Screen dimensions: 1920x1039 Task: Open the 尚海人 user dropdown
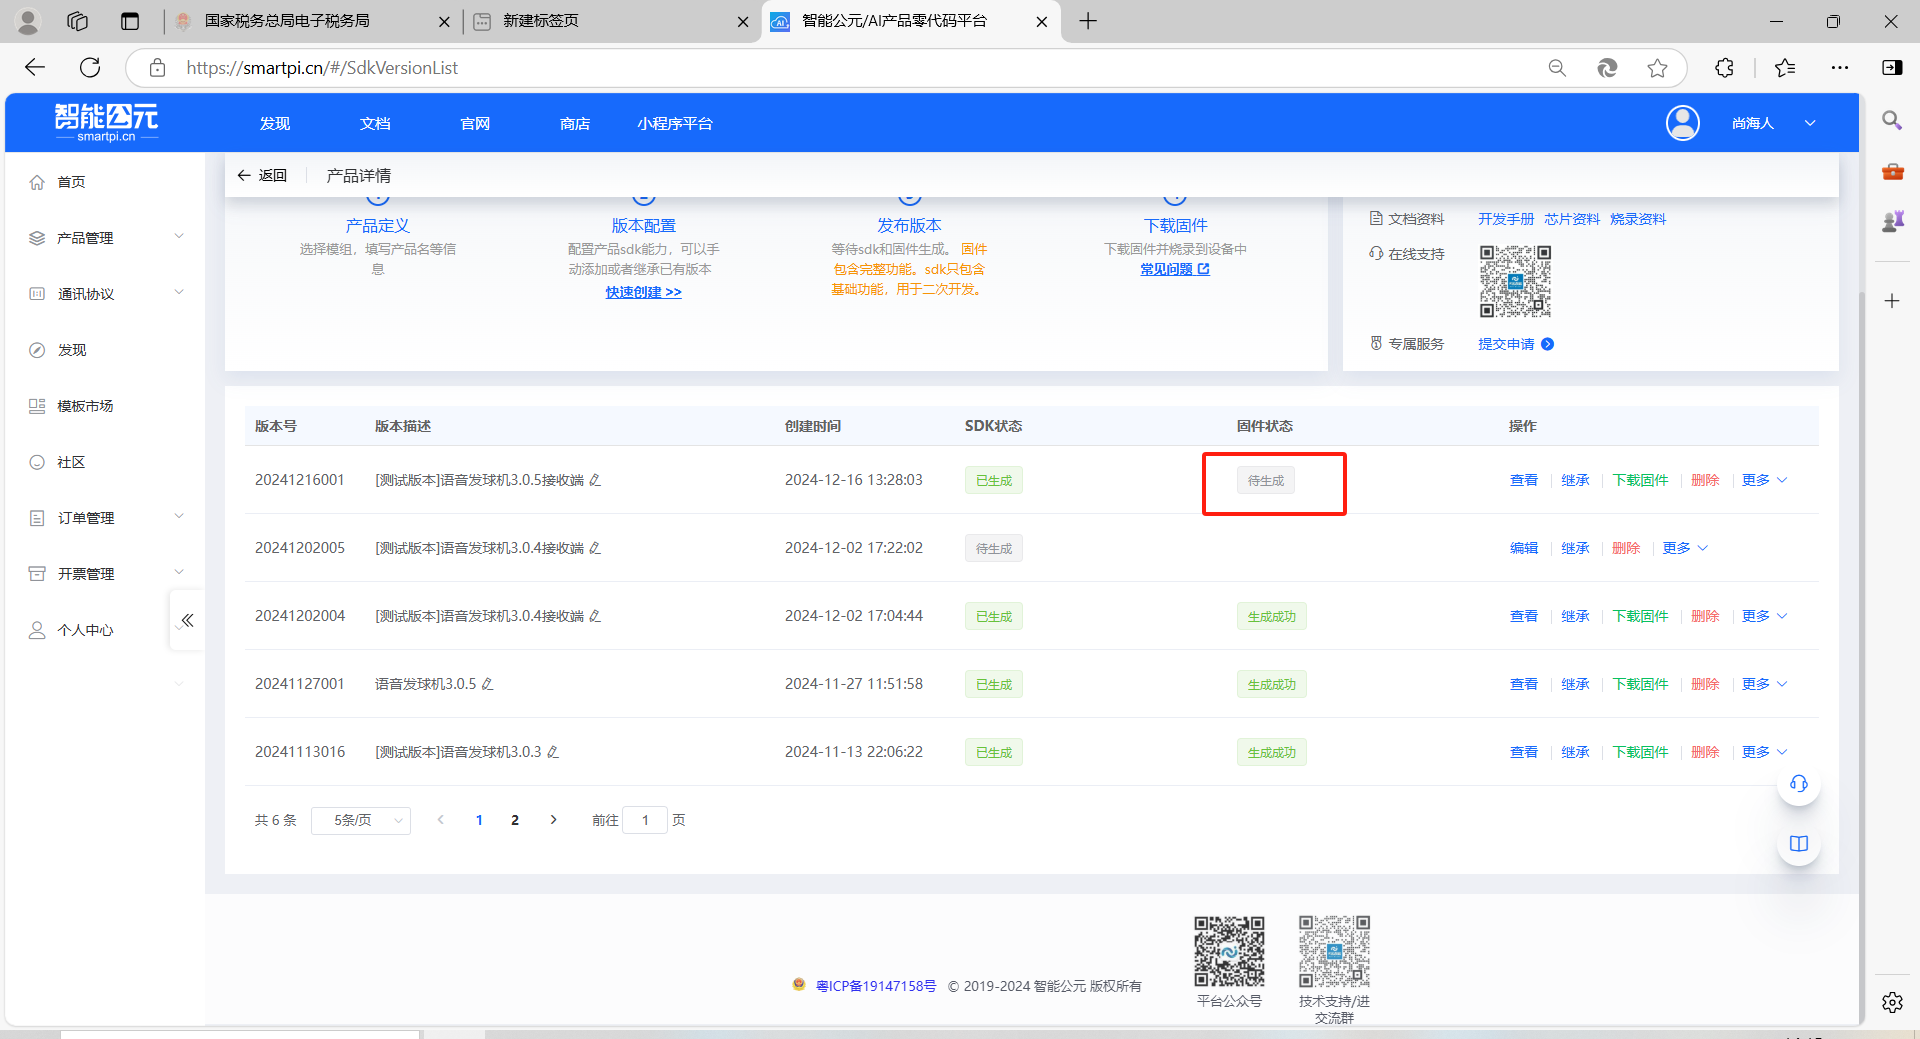tap(1770, 122)
